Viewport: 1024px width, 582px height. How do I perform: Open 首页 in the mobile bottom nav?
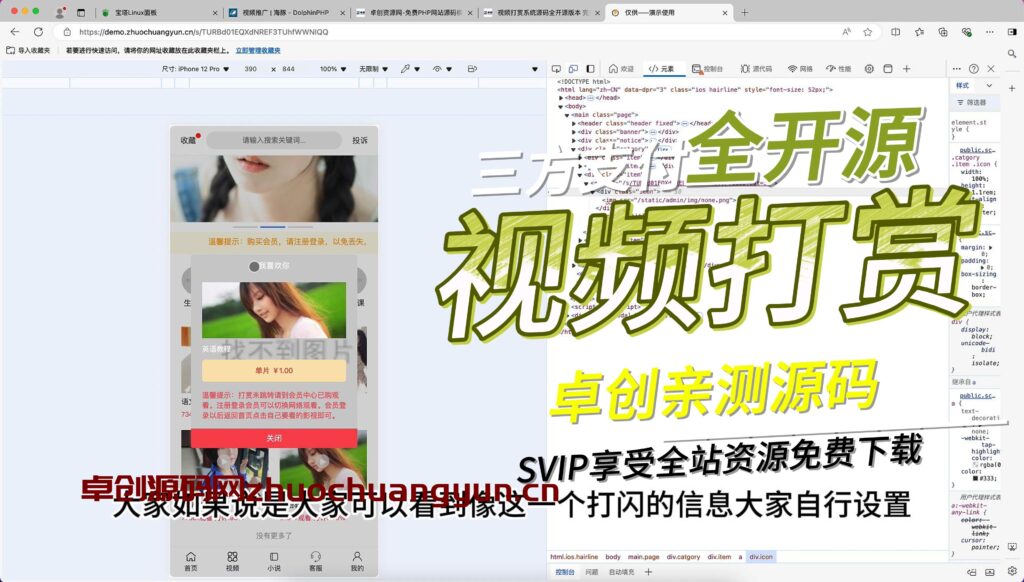191,561
